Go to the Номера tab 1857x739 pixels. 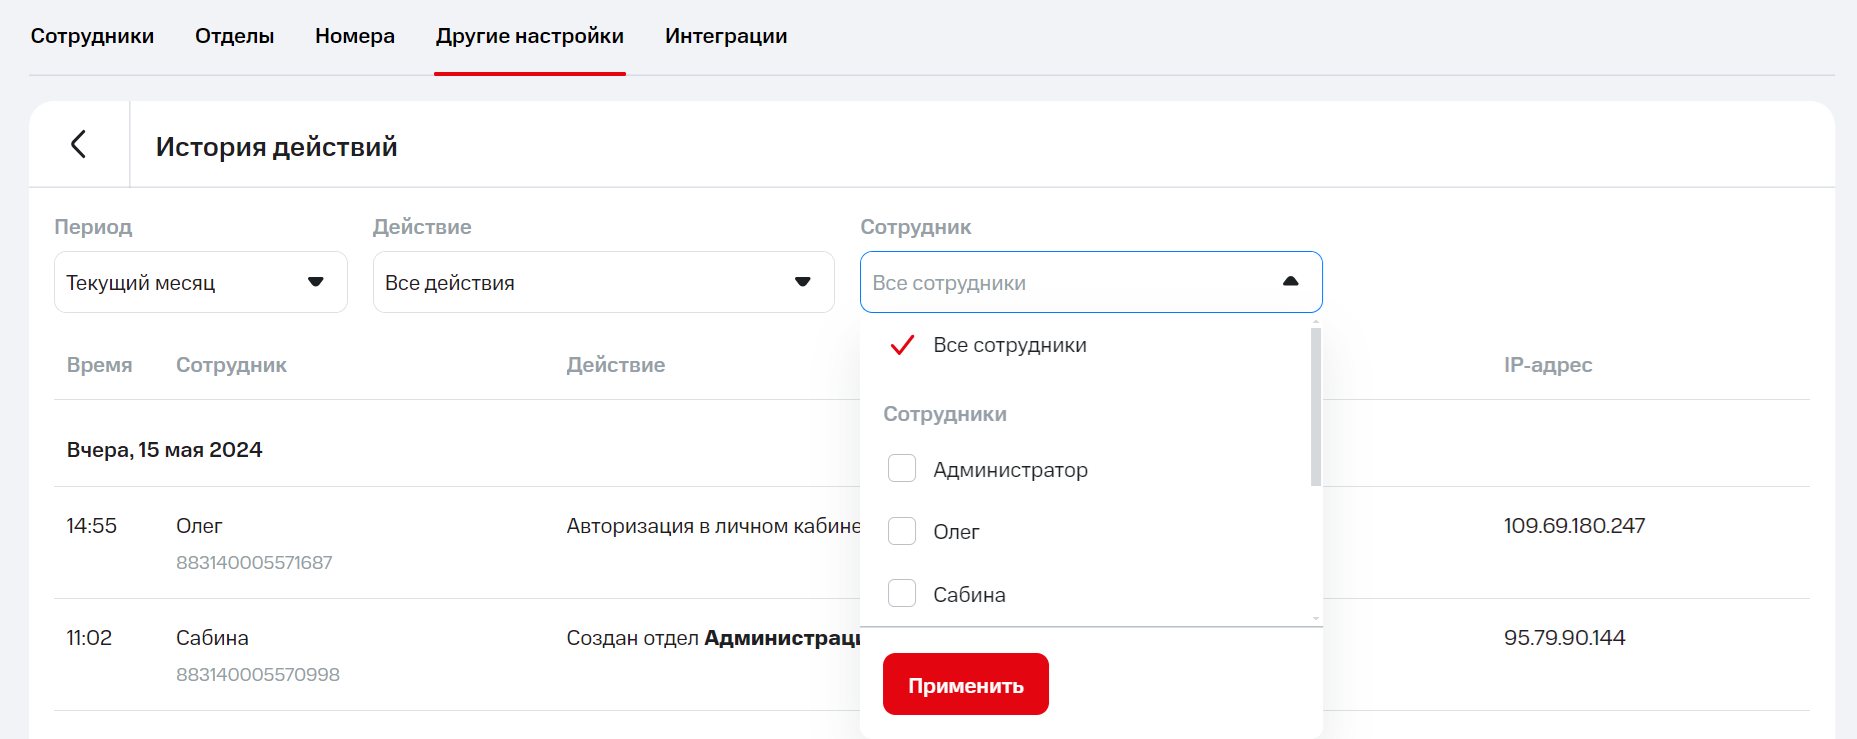[x=355, y=36]
